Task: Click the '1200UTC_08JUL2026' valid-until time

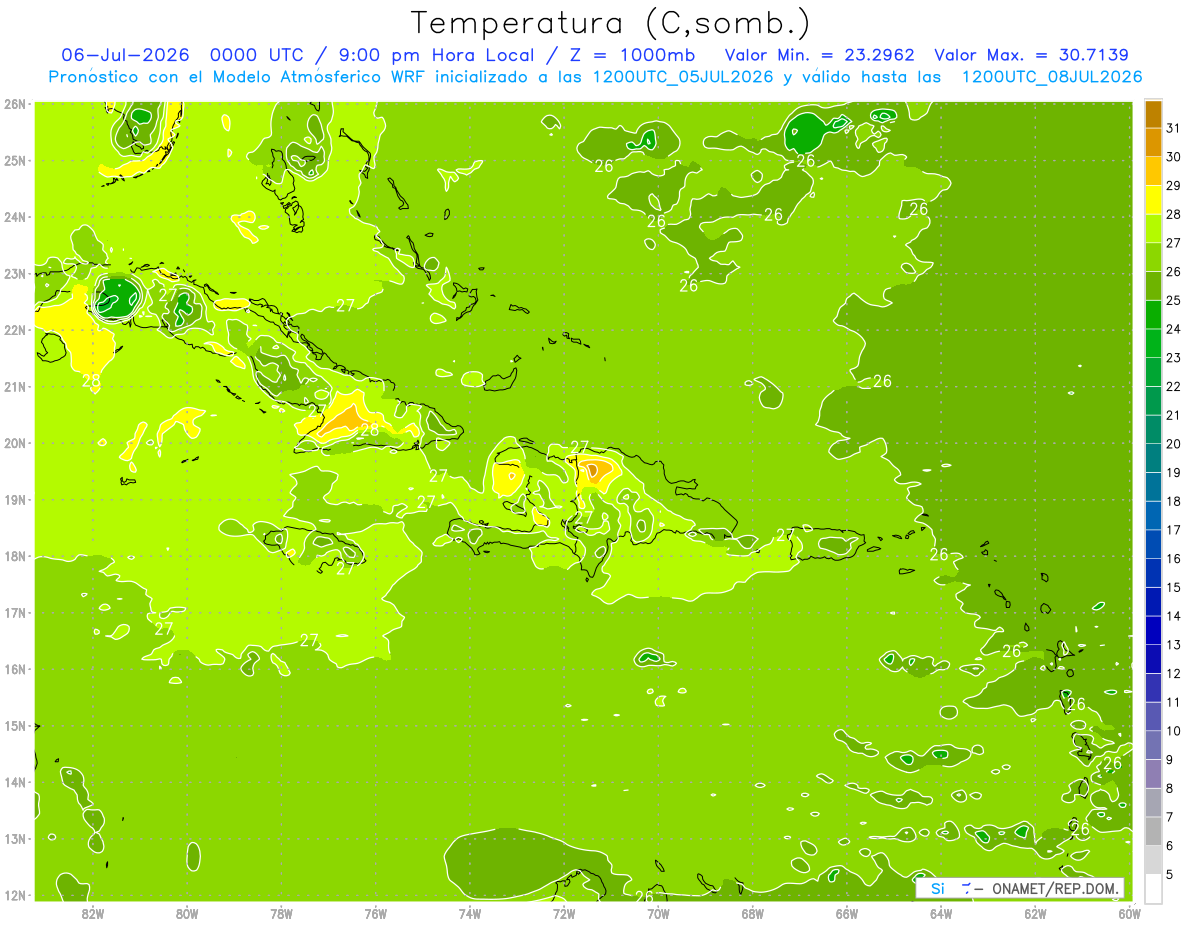Action: 1051,77
